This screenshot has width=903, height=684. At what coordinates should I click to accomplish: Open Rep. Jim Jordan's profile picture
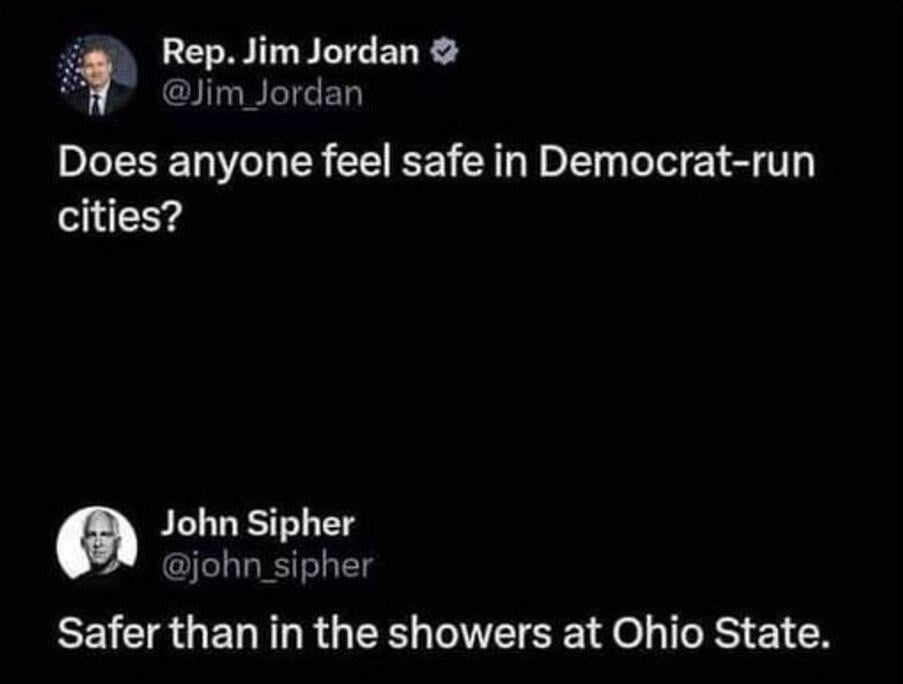(97, 76)
